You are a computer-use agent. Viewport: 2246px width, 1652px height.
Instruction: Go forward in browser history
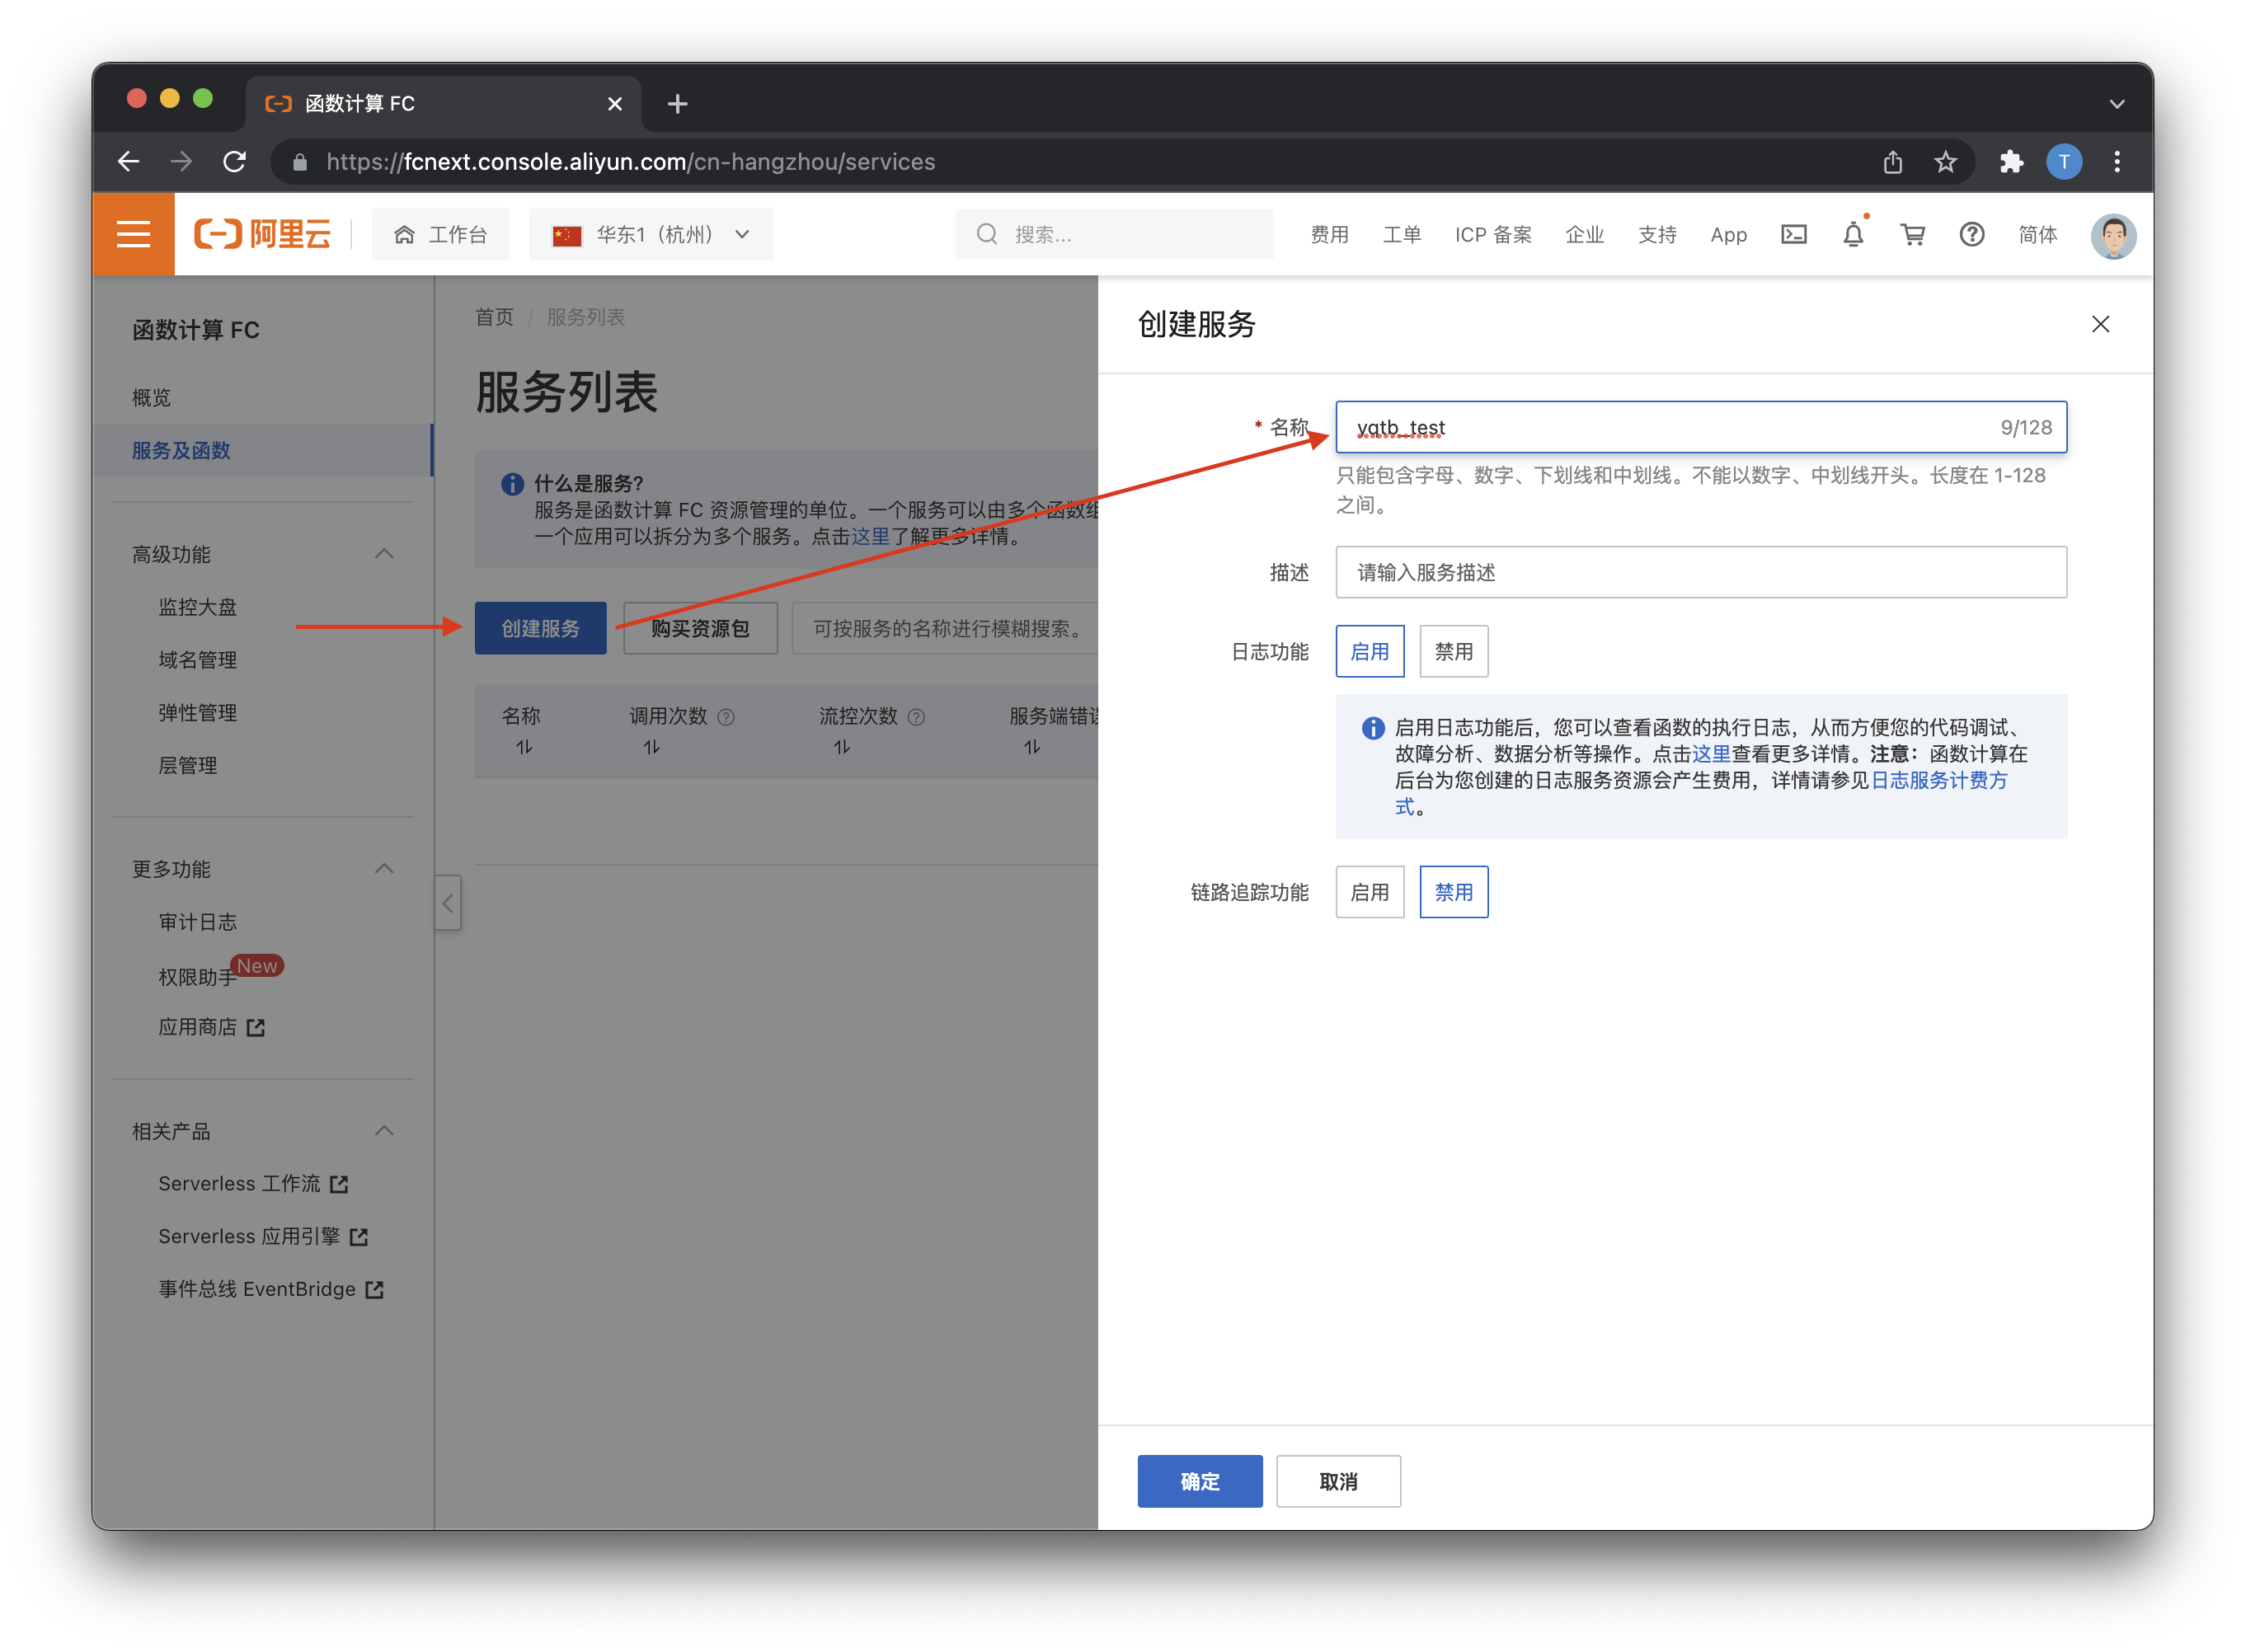point(181,161)
